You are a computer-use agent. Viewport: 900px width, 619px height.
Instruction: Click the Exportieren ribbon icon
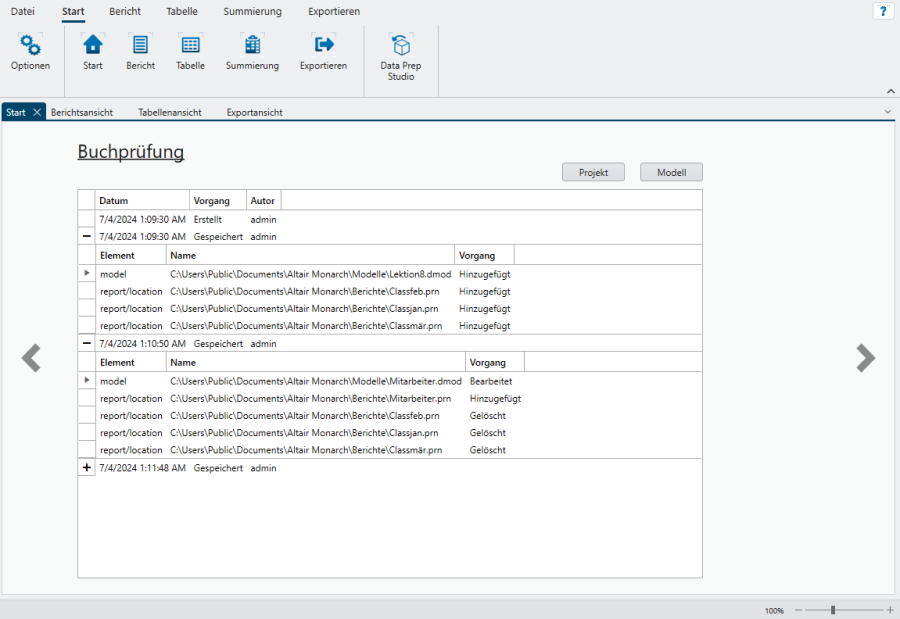323,46
